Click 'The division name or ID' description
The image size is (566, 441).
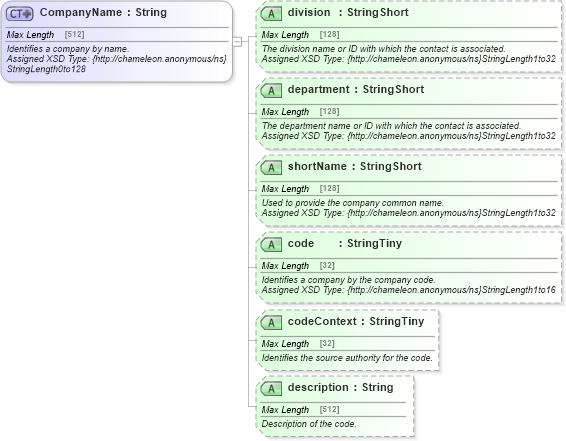383,49
